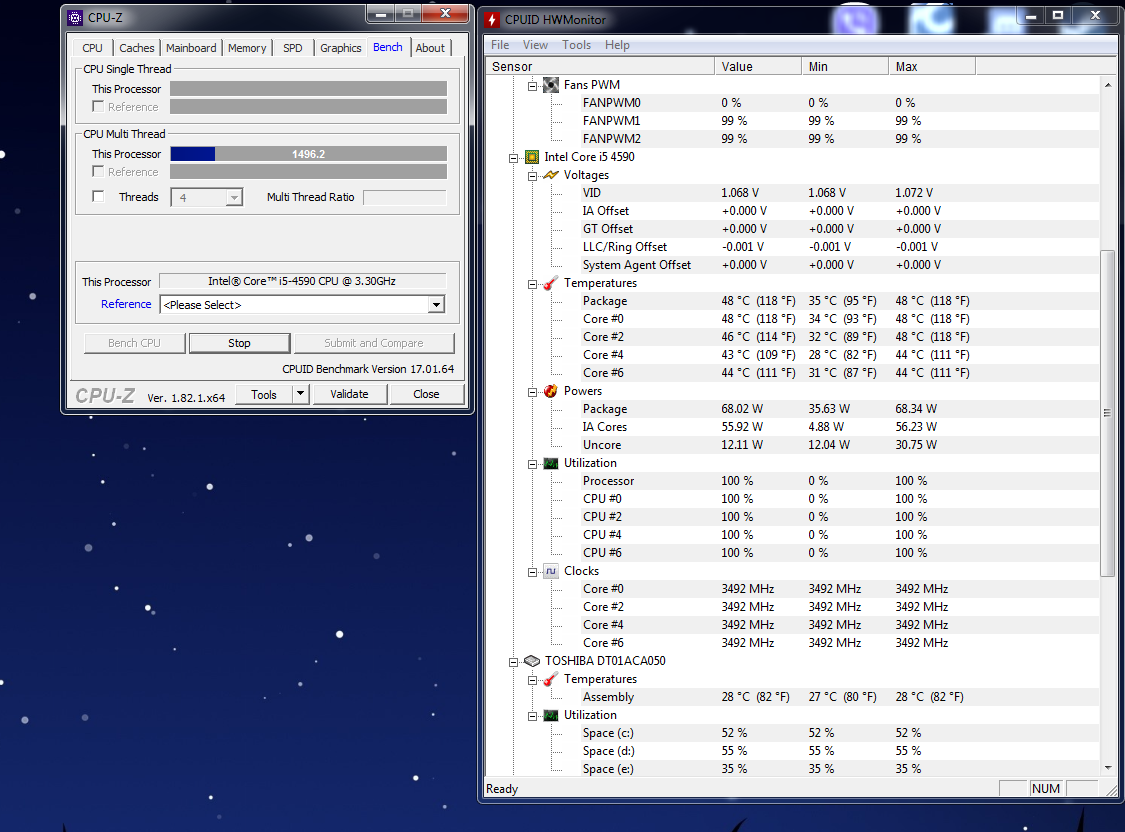
Task: Click the Min column header
Action: pyautogui.click(x=844, y=67)
